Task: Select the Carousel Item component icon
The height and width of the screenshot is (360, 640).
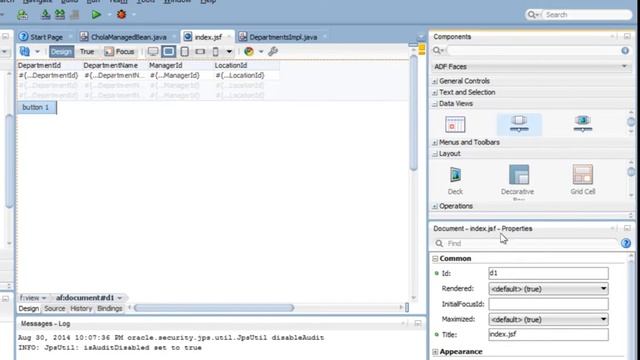Action: click(583, 124)
